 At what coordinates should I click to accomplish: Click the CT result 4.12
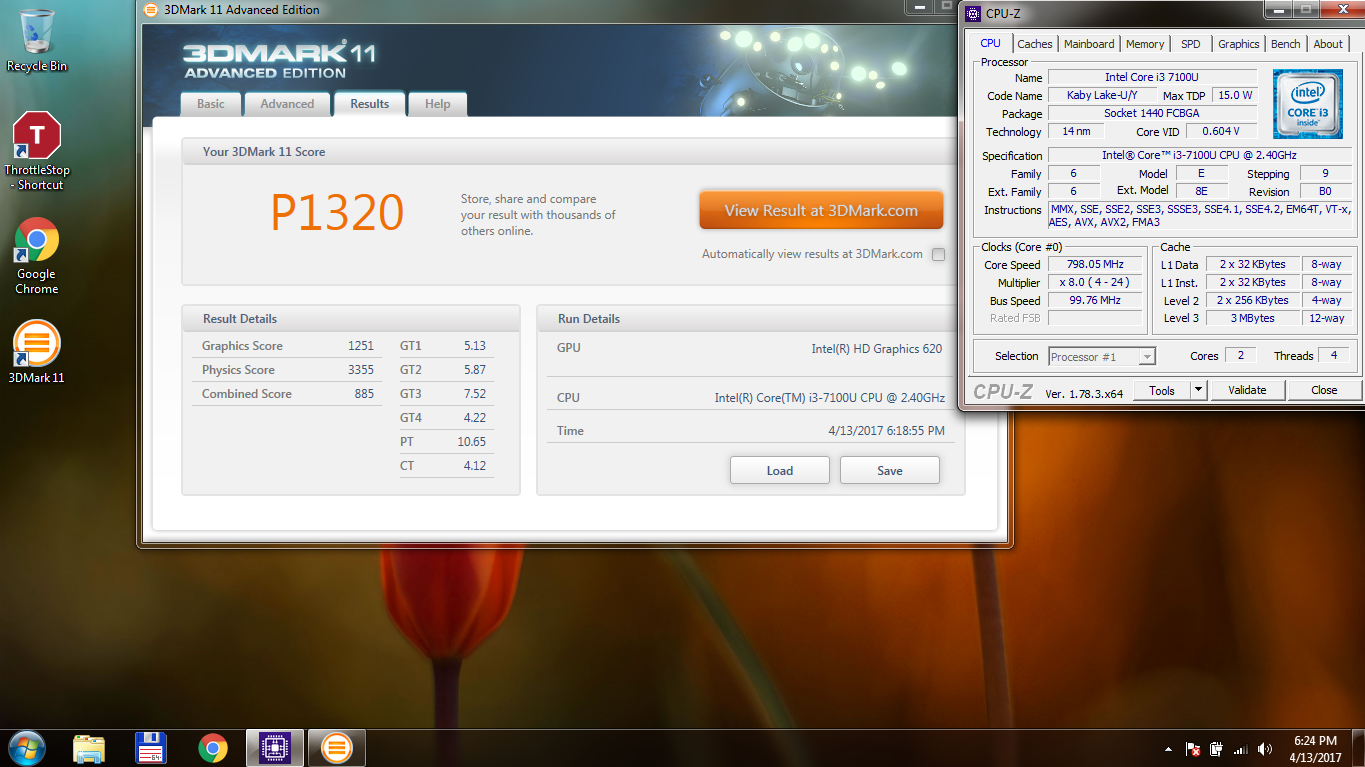475,466
